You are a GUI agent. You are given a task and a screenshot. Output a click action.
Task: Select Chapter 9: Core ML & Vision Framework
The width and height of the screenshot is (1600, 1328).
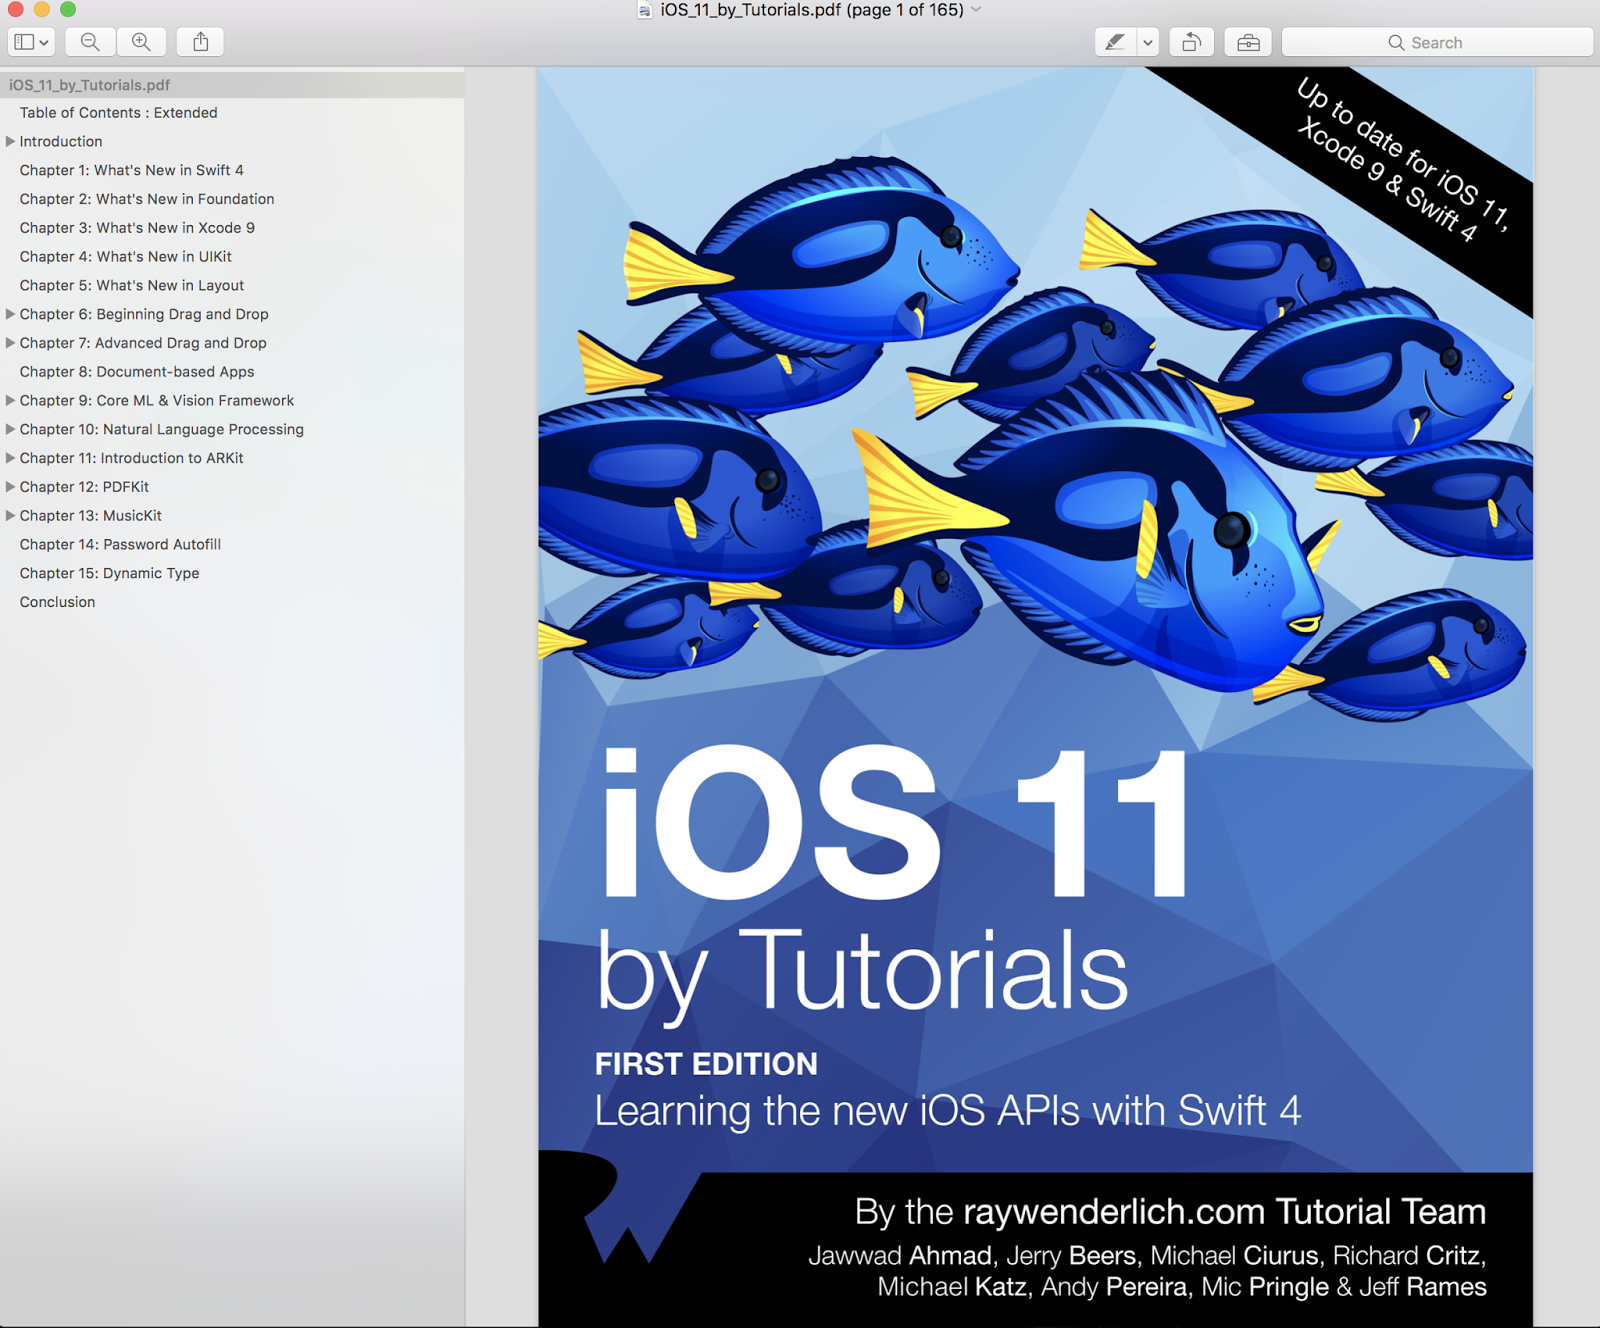(157, 401)
